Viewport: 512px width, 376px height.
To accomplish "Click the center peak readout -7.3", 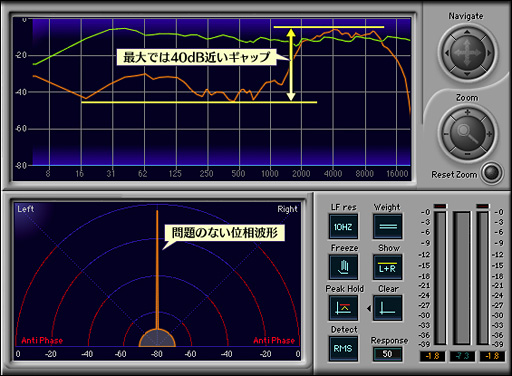I will [x=462, y=356].
